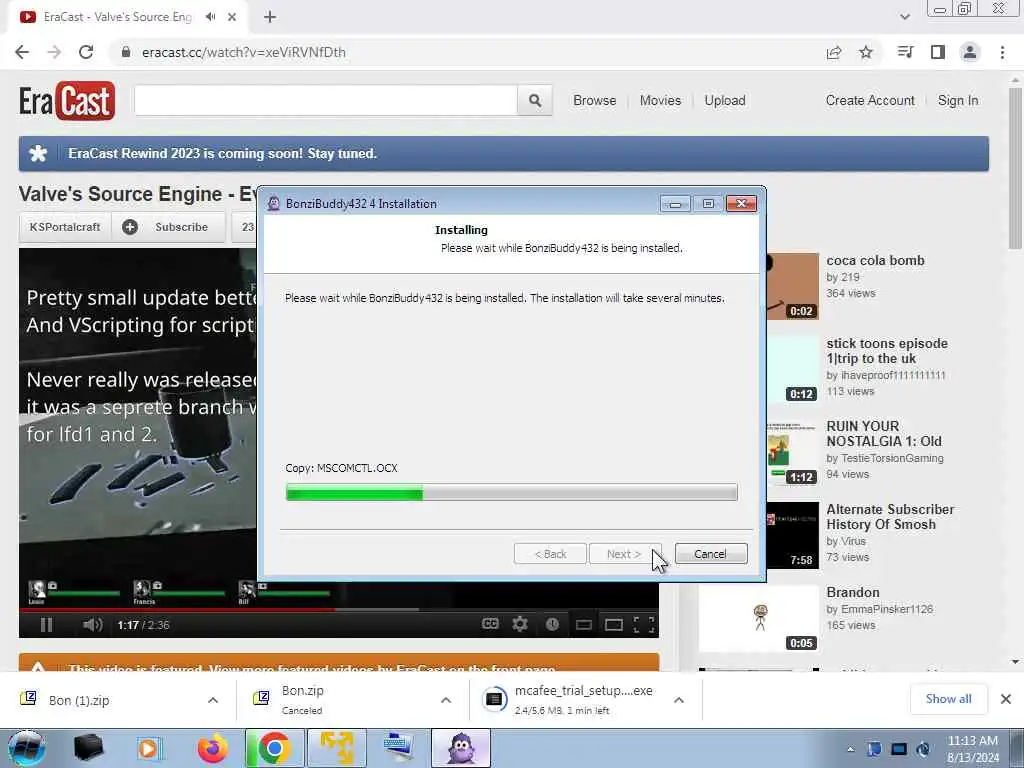This screenshot has height=768, width=1024.
Task: Open Firefox from the taskbar
Action: click(212, 748)
